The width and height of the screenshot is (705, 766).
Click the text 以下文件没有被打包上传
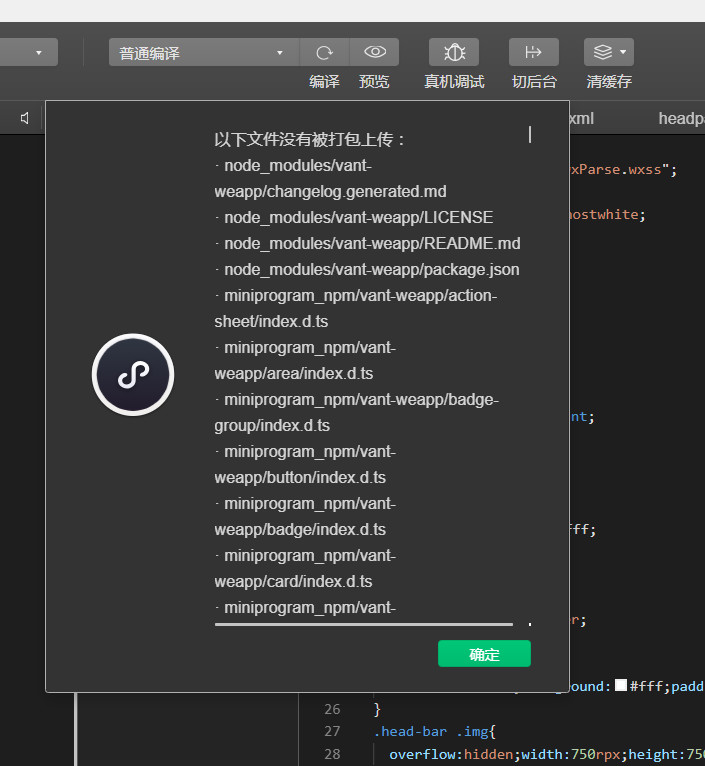coord(309,140)
